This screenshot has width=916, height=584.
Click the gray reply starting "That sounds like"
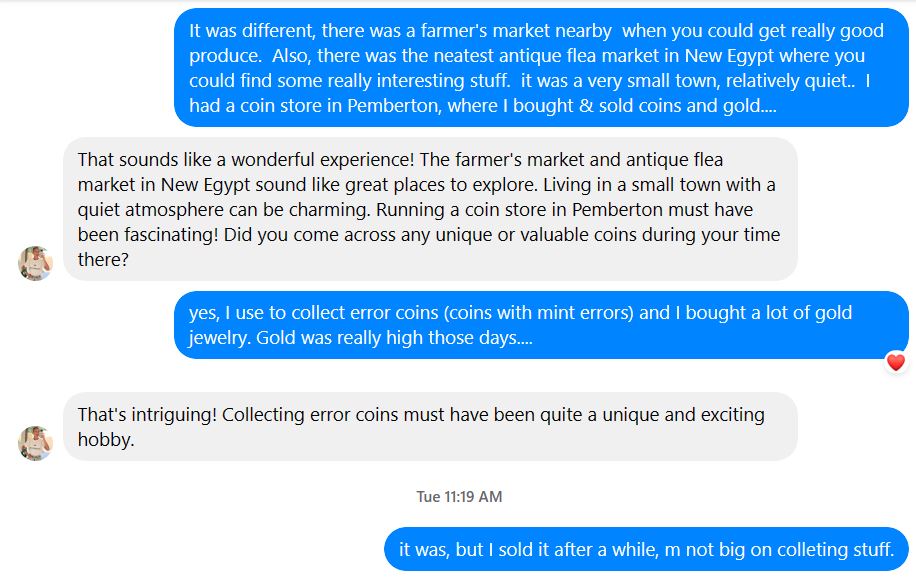click(x=430, y=209)
